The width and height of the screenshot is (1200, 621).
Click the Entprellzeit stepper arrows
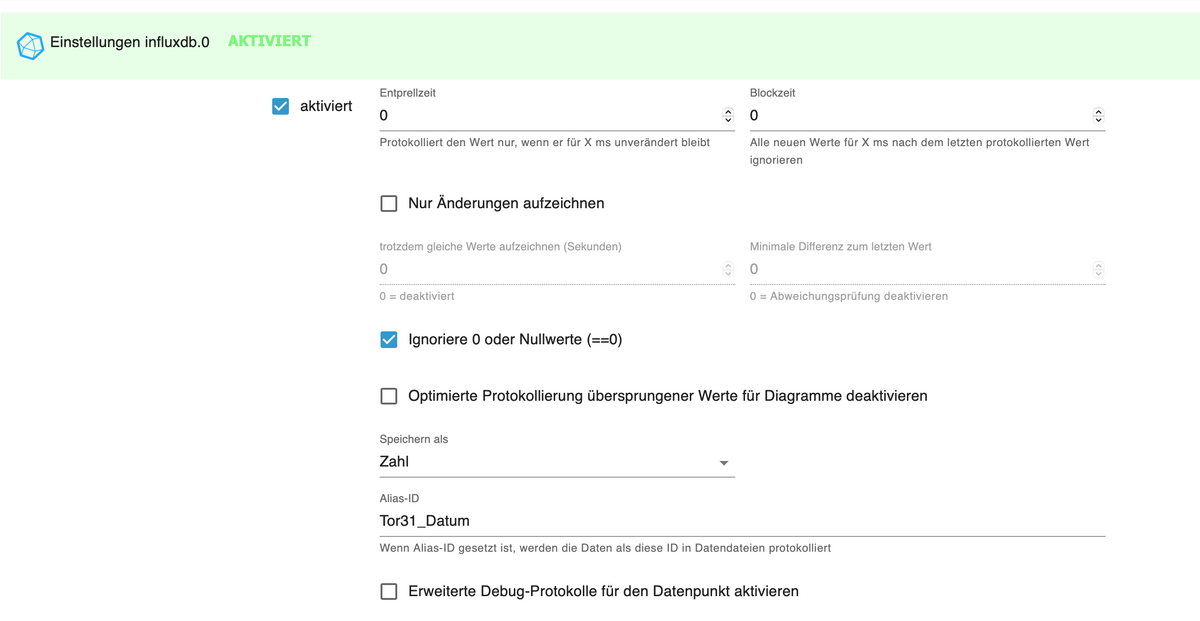coord(727,116)
